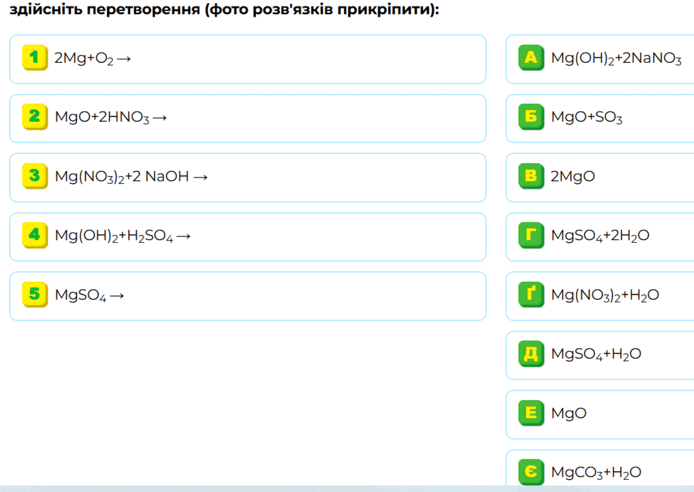
Task: Click the yellow number 4 badge
Action: point(35,235)
